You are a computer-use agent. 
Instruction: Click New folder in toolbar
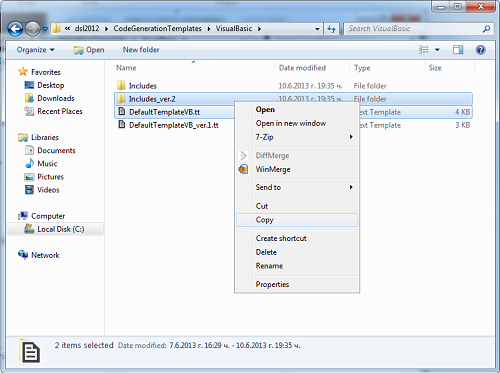(x=141, y=50)
